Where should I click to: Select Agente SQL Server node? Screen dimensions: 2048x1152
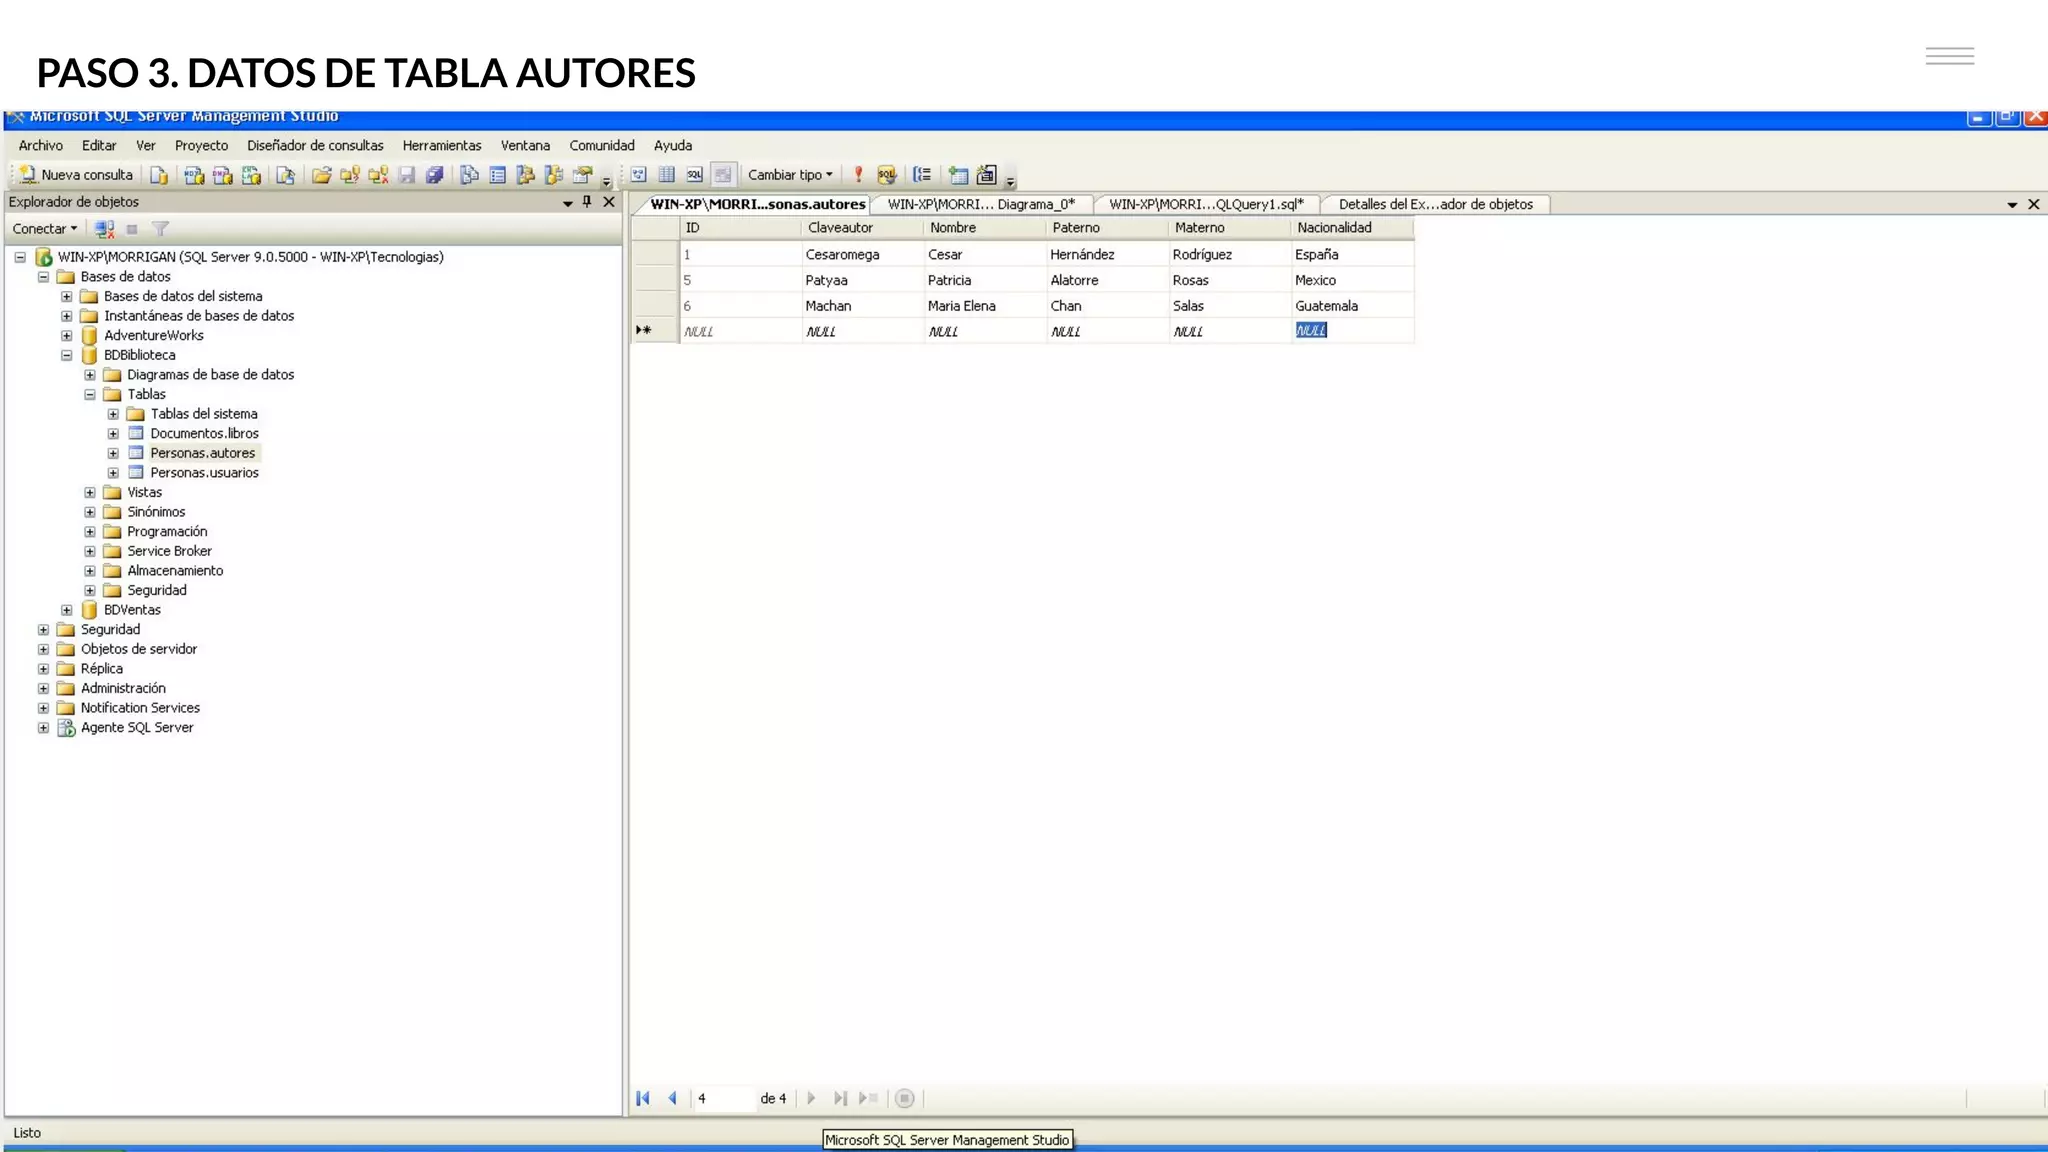tap(137, 728)
